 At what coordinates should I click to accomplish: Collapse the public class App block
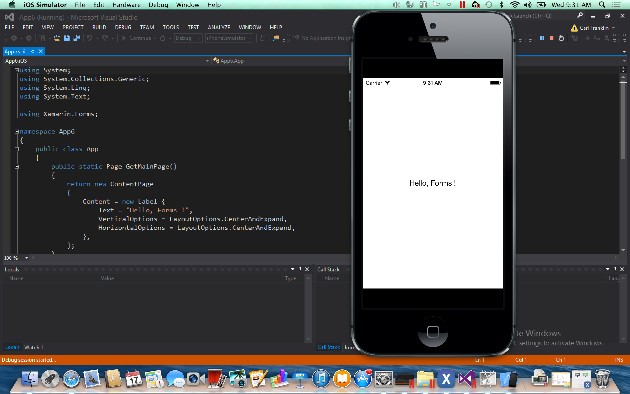click(17, 149)
